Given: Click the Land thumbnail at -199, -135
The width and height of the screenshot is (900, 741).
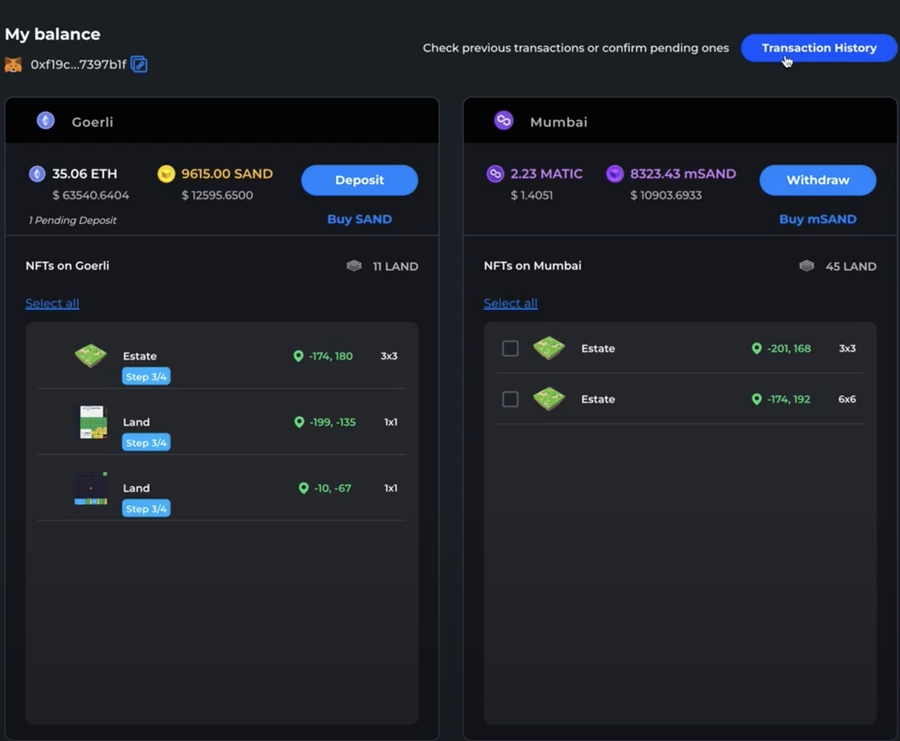Looking at the screenshot, I should (92, 422).
